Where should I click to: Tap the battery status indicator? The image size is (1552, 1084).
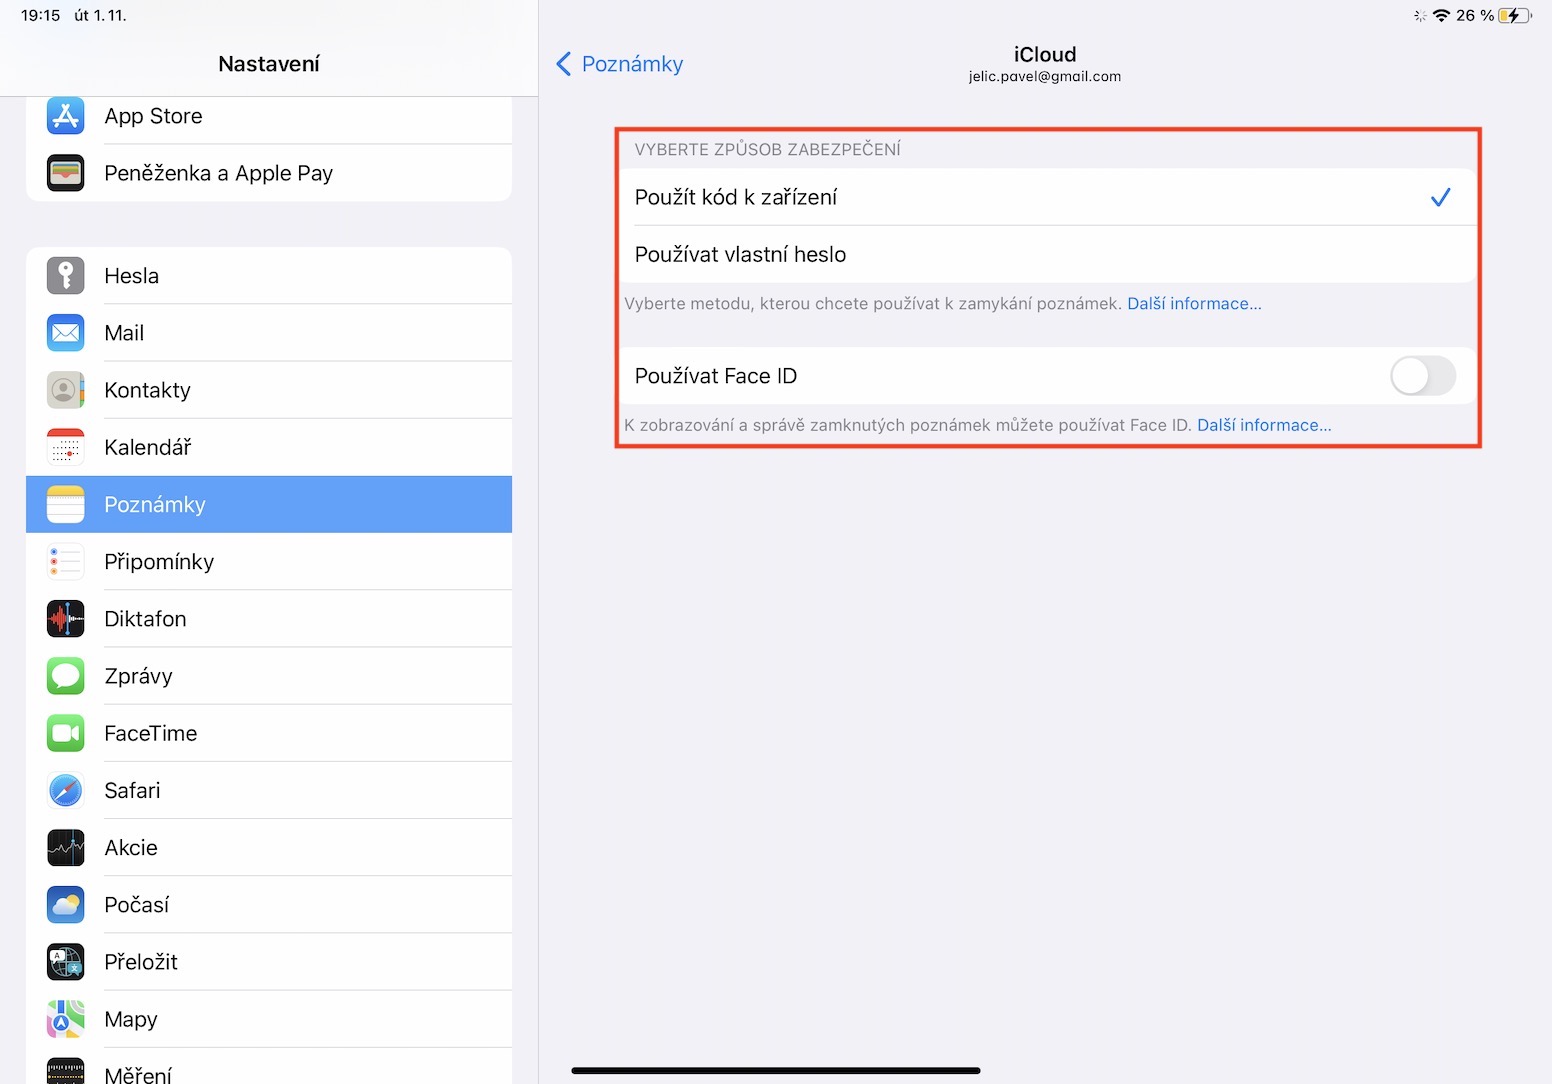[1514, 15]
